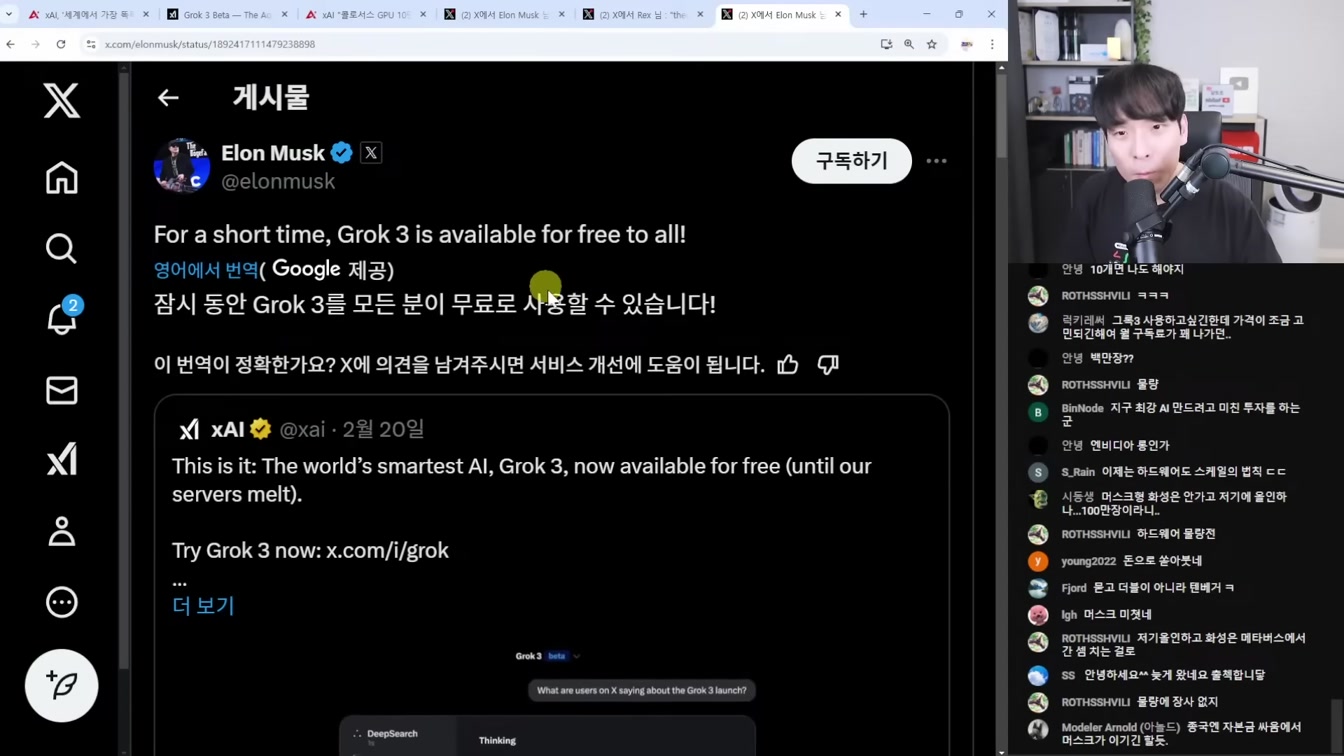Open the Explore search icon
1344x756 pixels.
[x=61, y=248]
